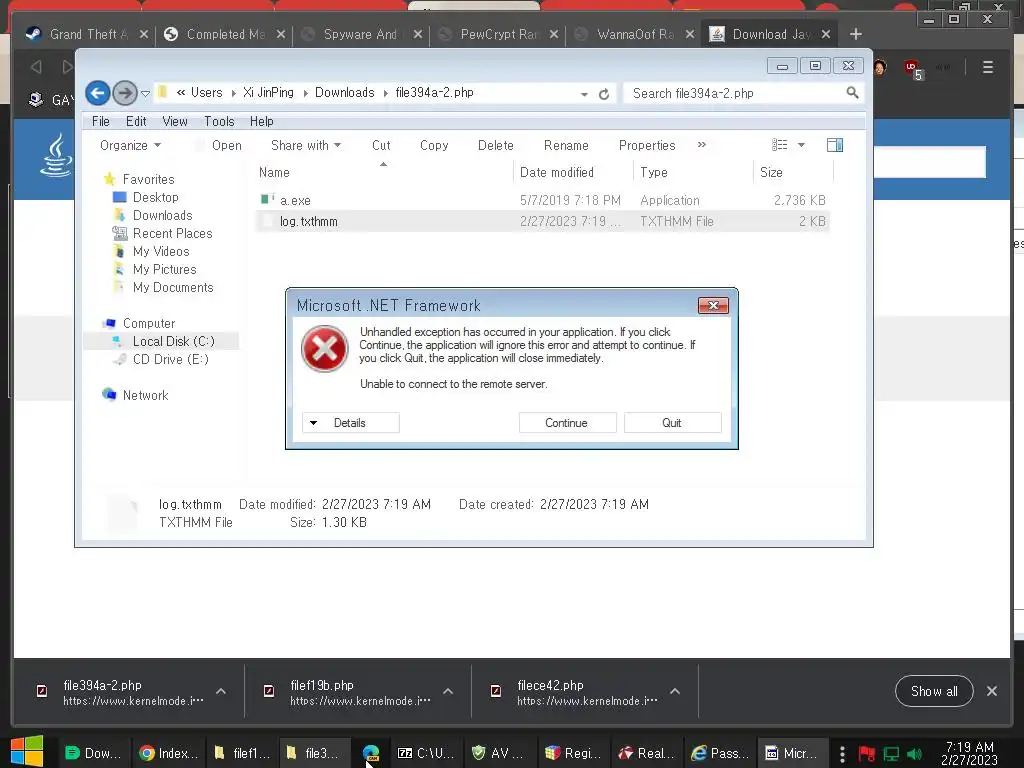This screenshot has width=1024, height=768.
Task: Close the Microsoft .NET Framework dialog
Action: [713, 306]
